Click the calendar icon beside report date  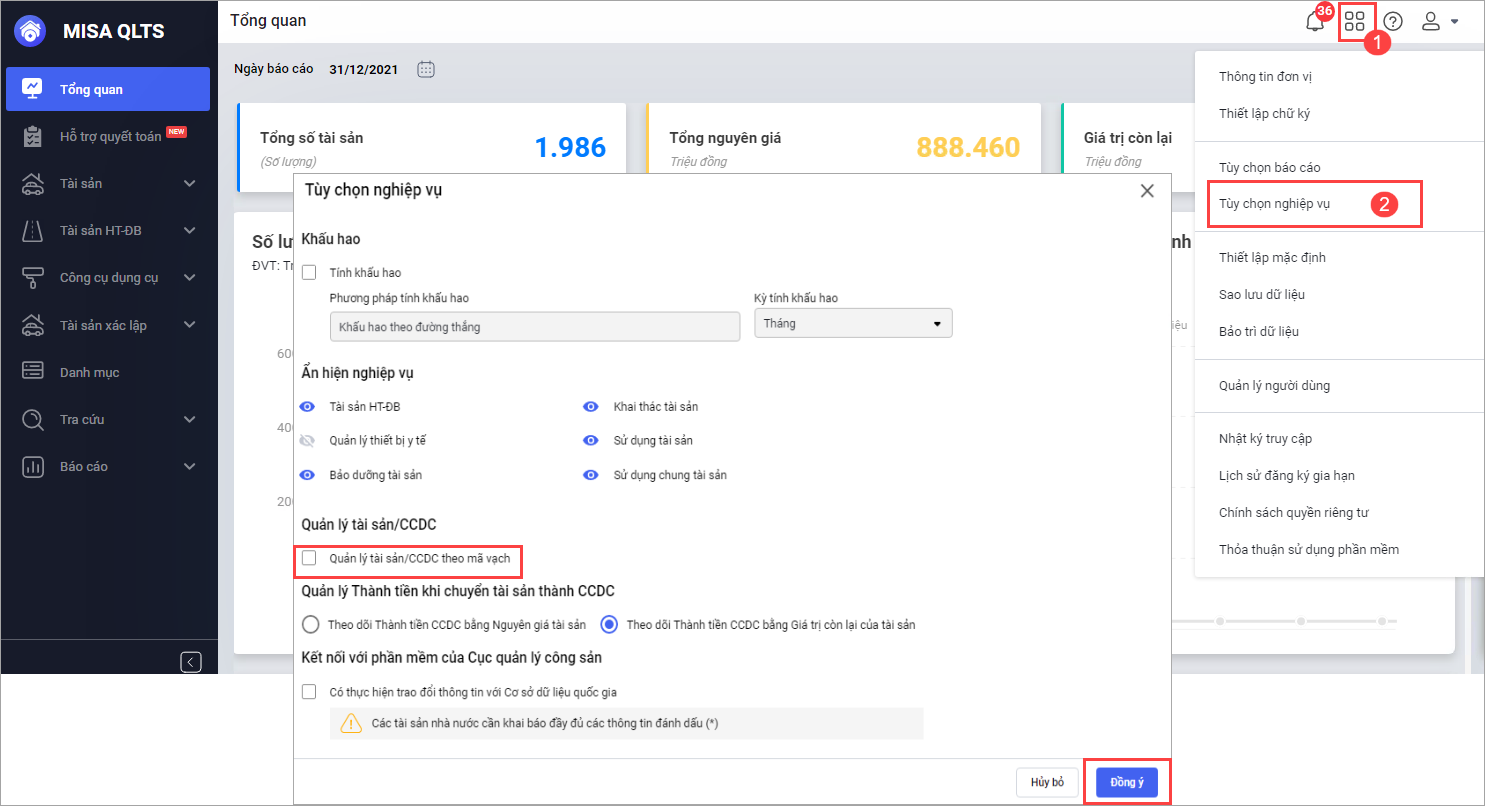tap(426, 69)
